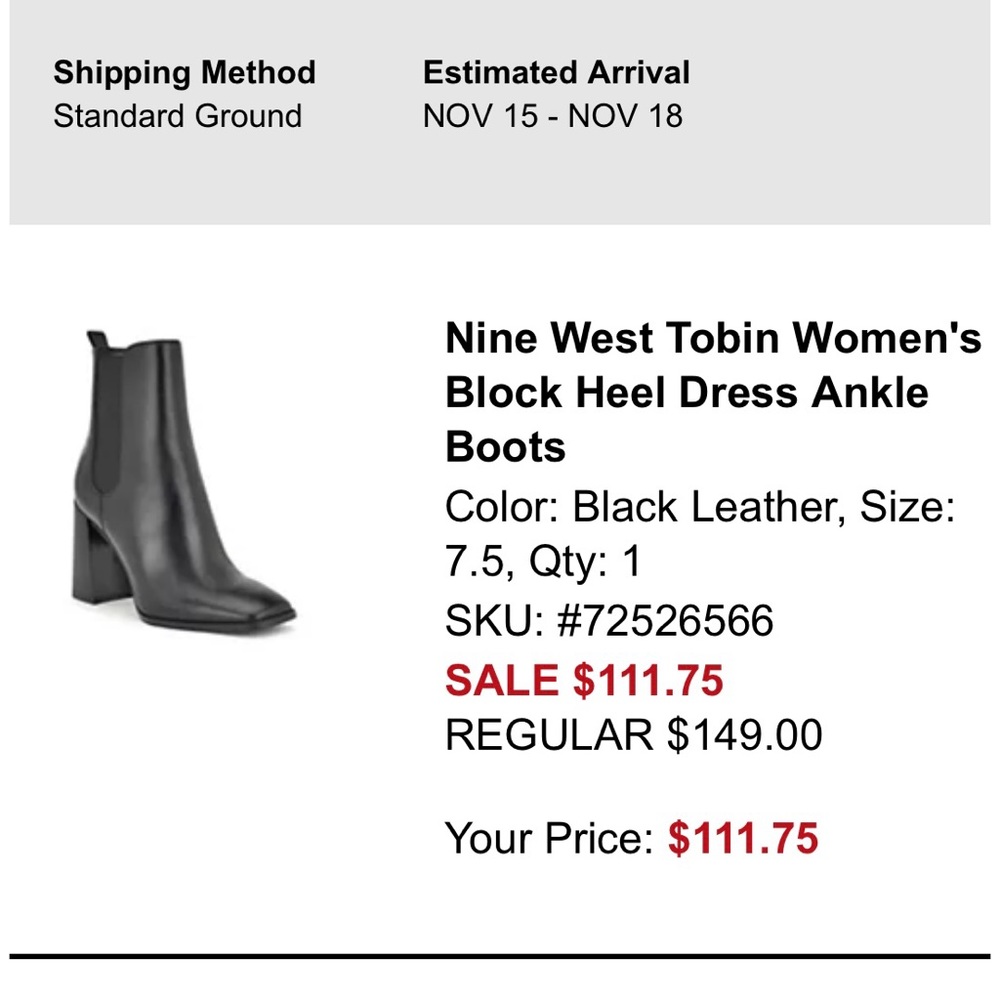Click the Qty: 1 quantity text
This screenshot has width=1000, height=1000.
586,563
